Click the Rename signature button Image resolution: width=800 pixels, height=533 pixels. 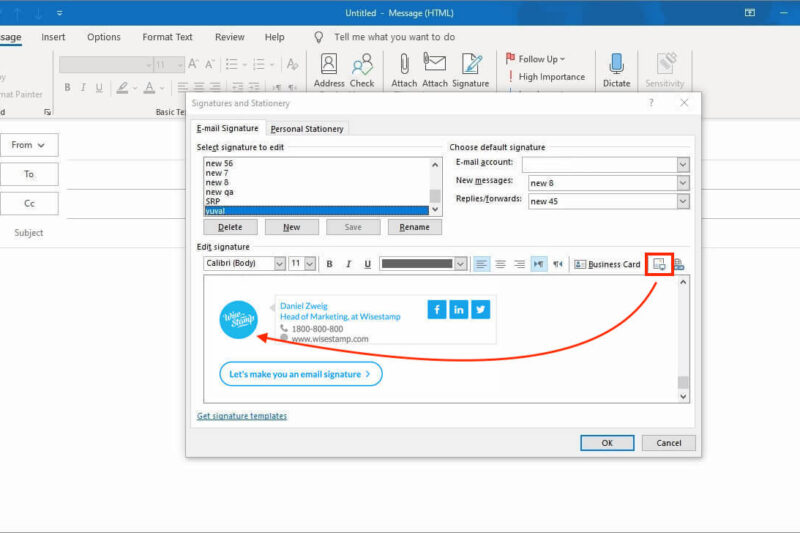pos(414,227)
